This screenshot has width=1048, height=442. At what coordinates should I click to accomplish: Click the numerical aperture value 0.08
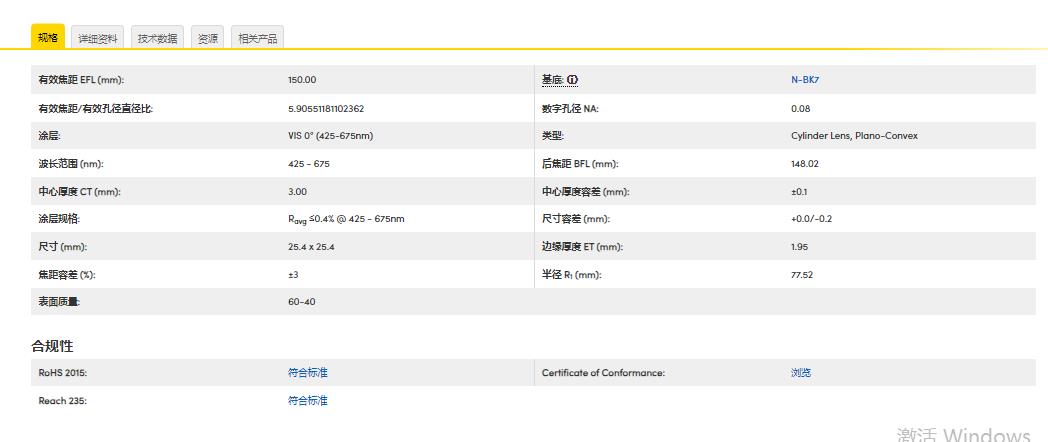pos(800,108)
